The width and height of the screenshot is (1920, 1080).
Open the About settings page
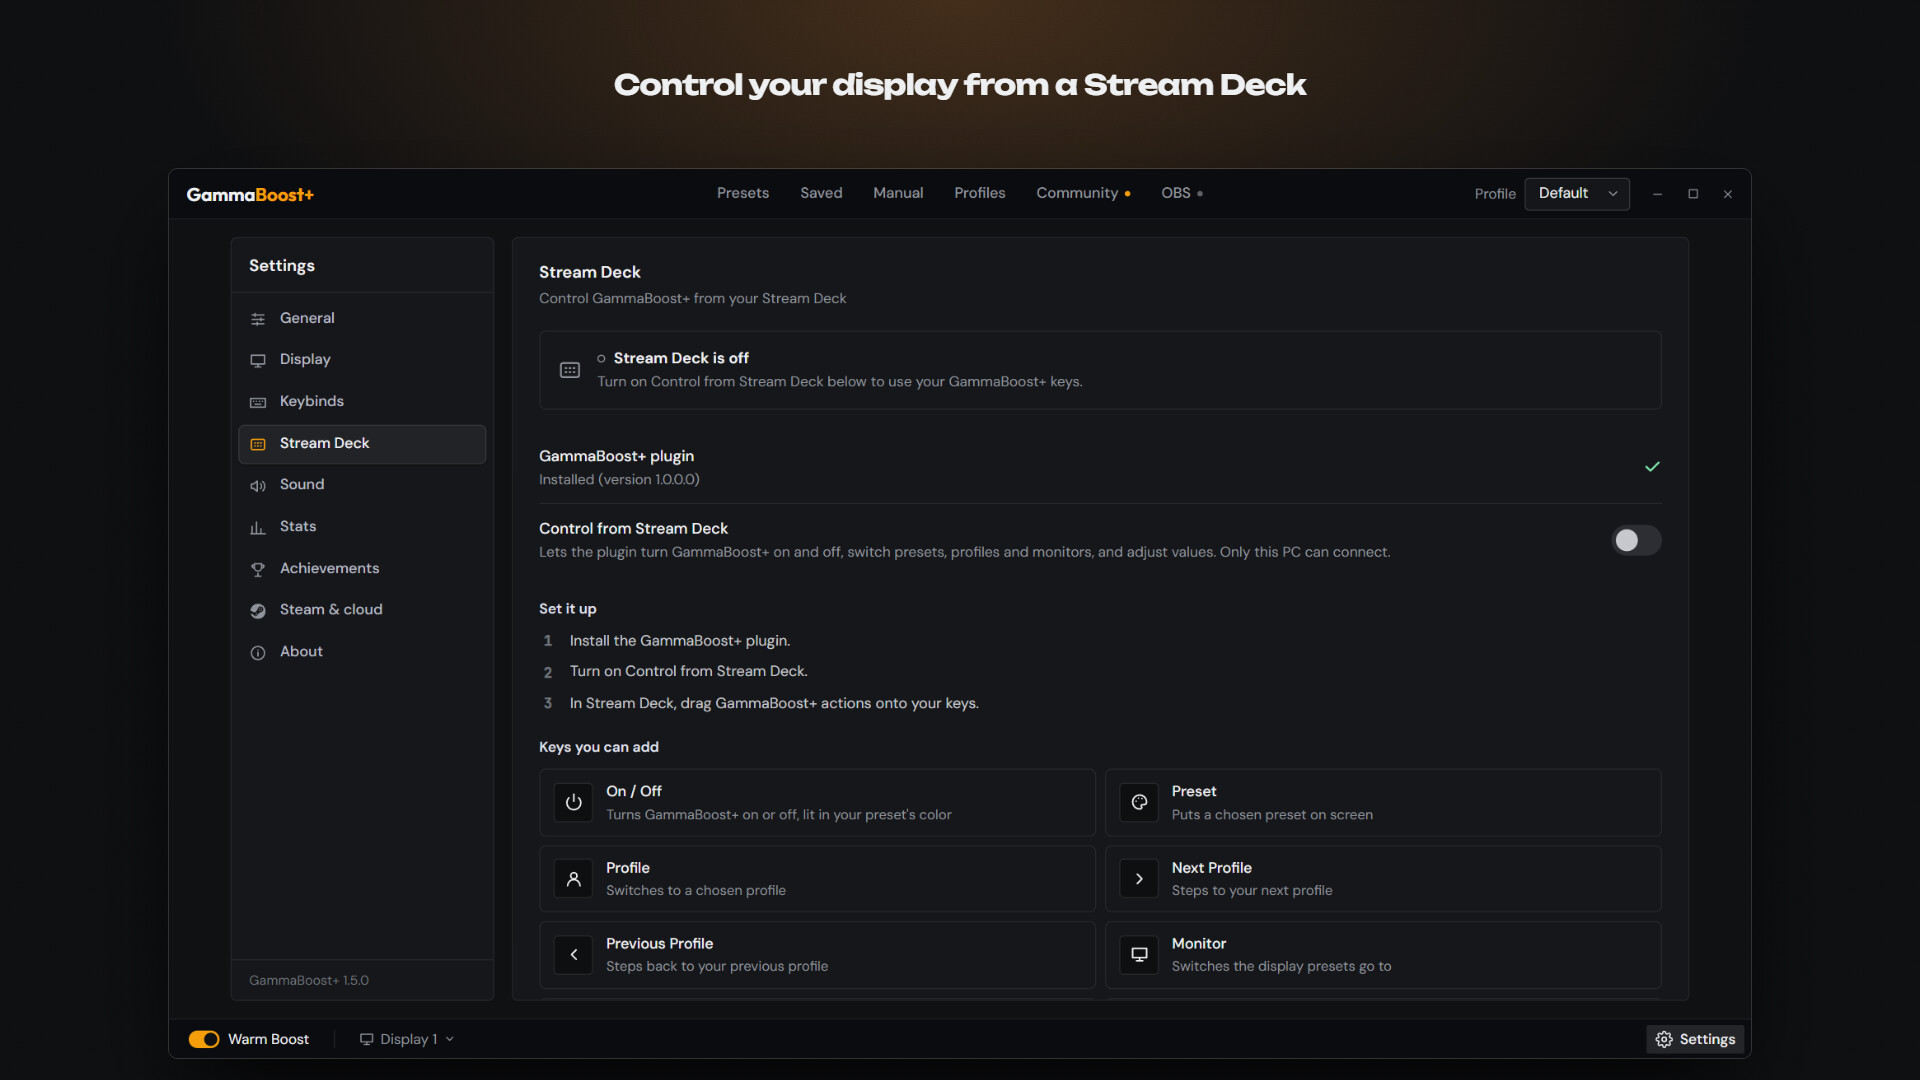click(362, 652)
